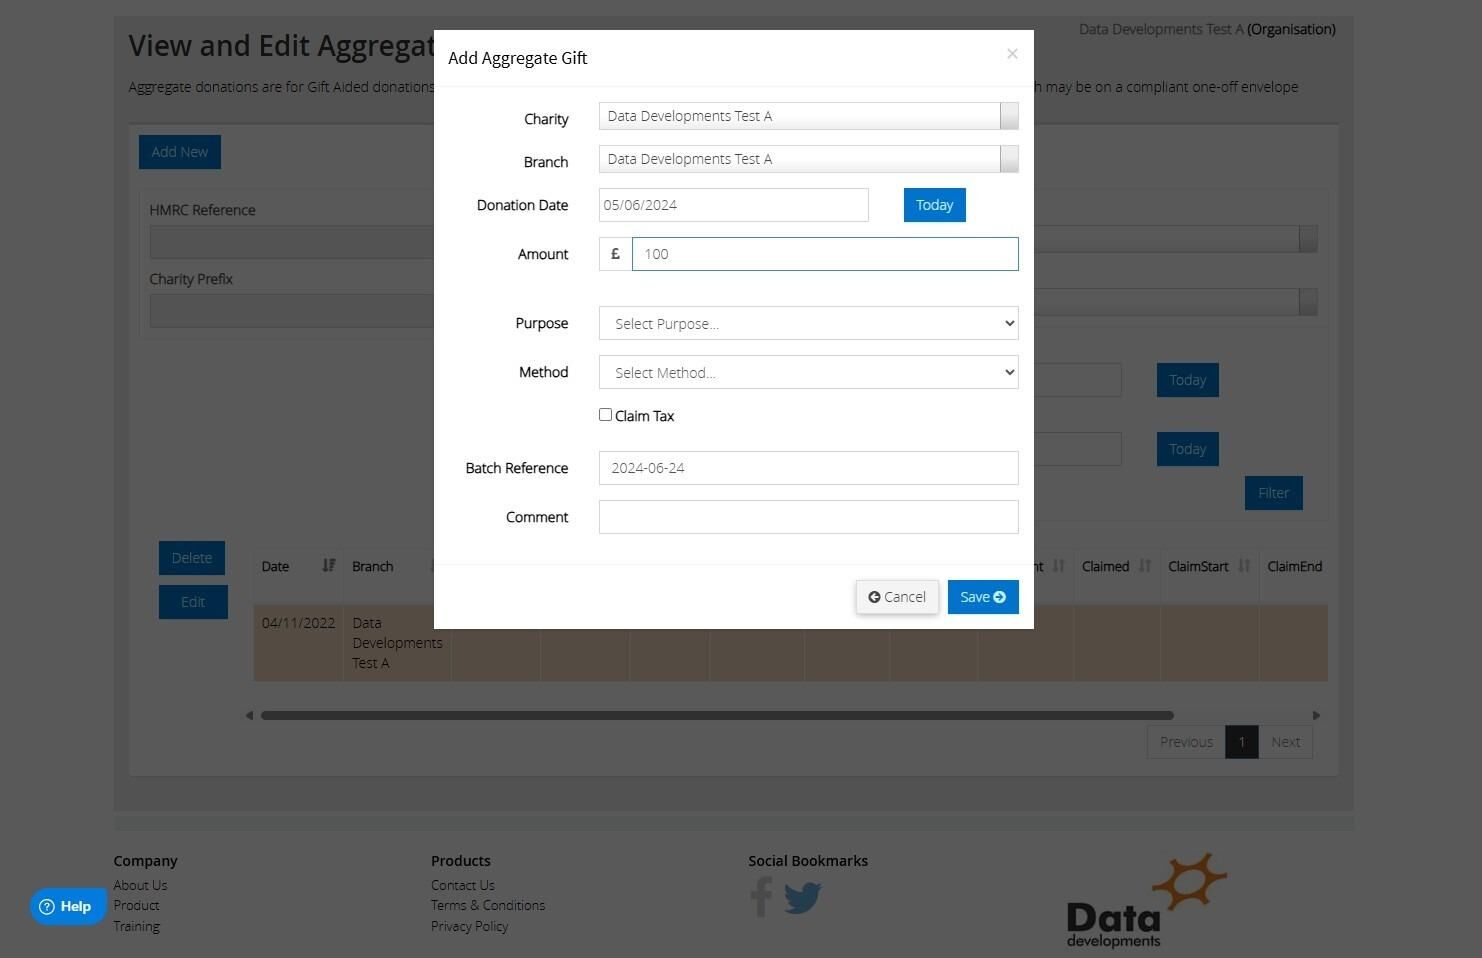Sort table by ClaimStart column
Image resolution: width=1482 pixels, height=958 pixels.
[x=1244, y=566]
